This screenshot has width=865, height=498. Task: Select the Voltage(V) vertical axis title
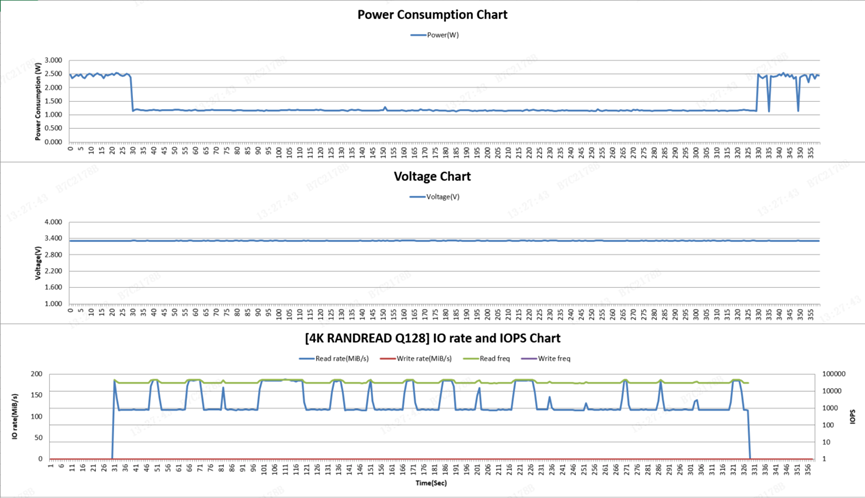pos(38,263)
